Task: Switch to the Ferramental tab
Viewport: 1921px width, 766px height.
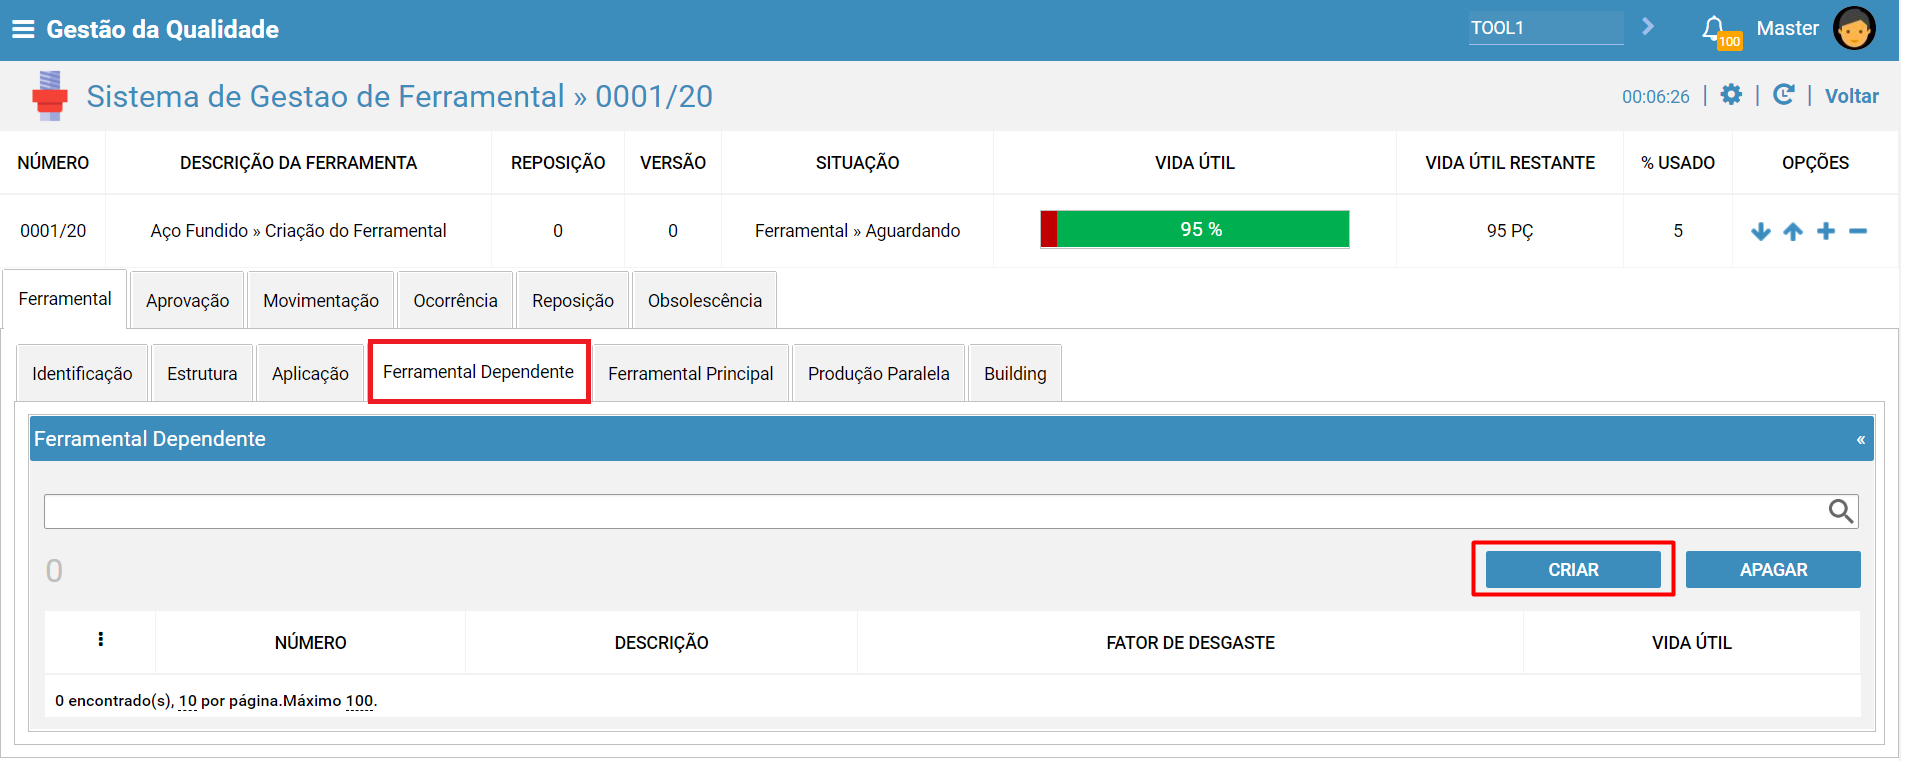Action: (65, 299)
